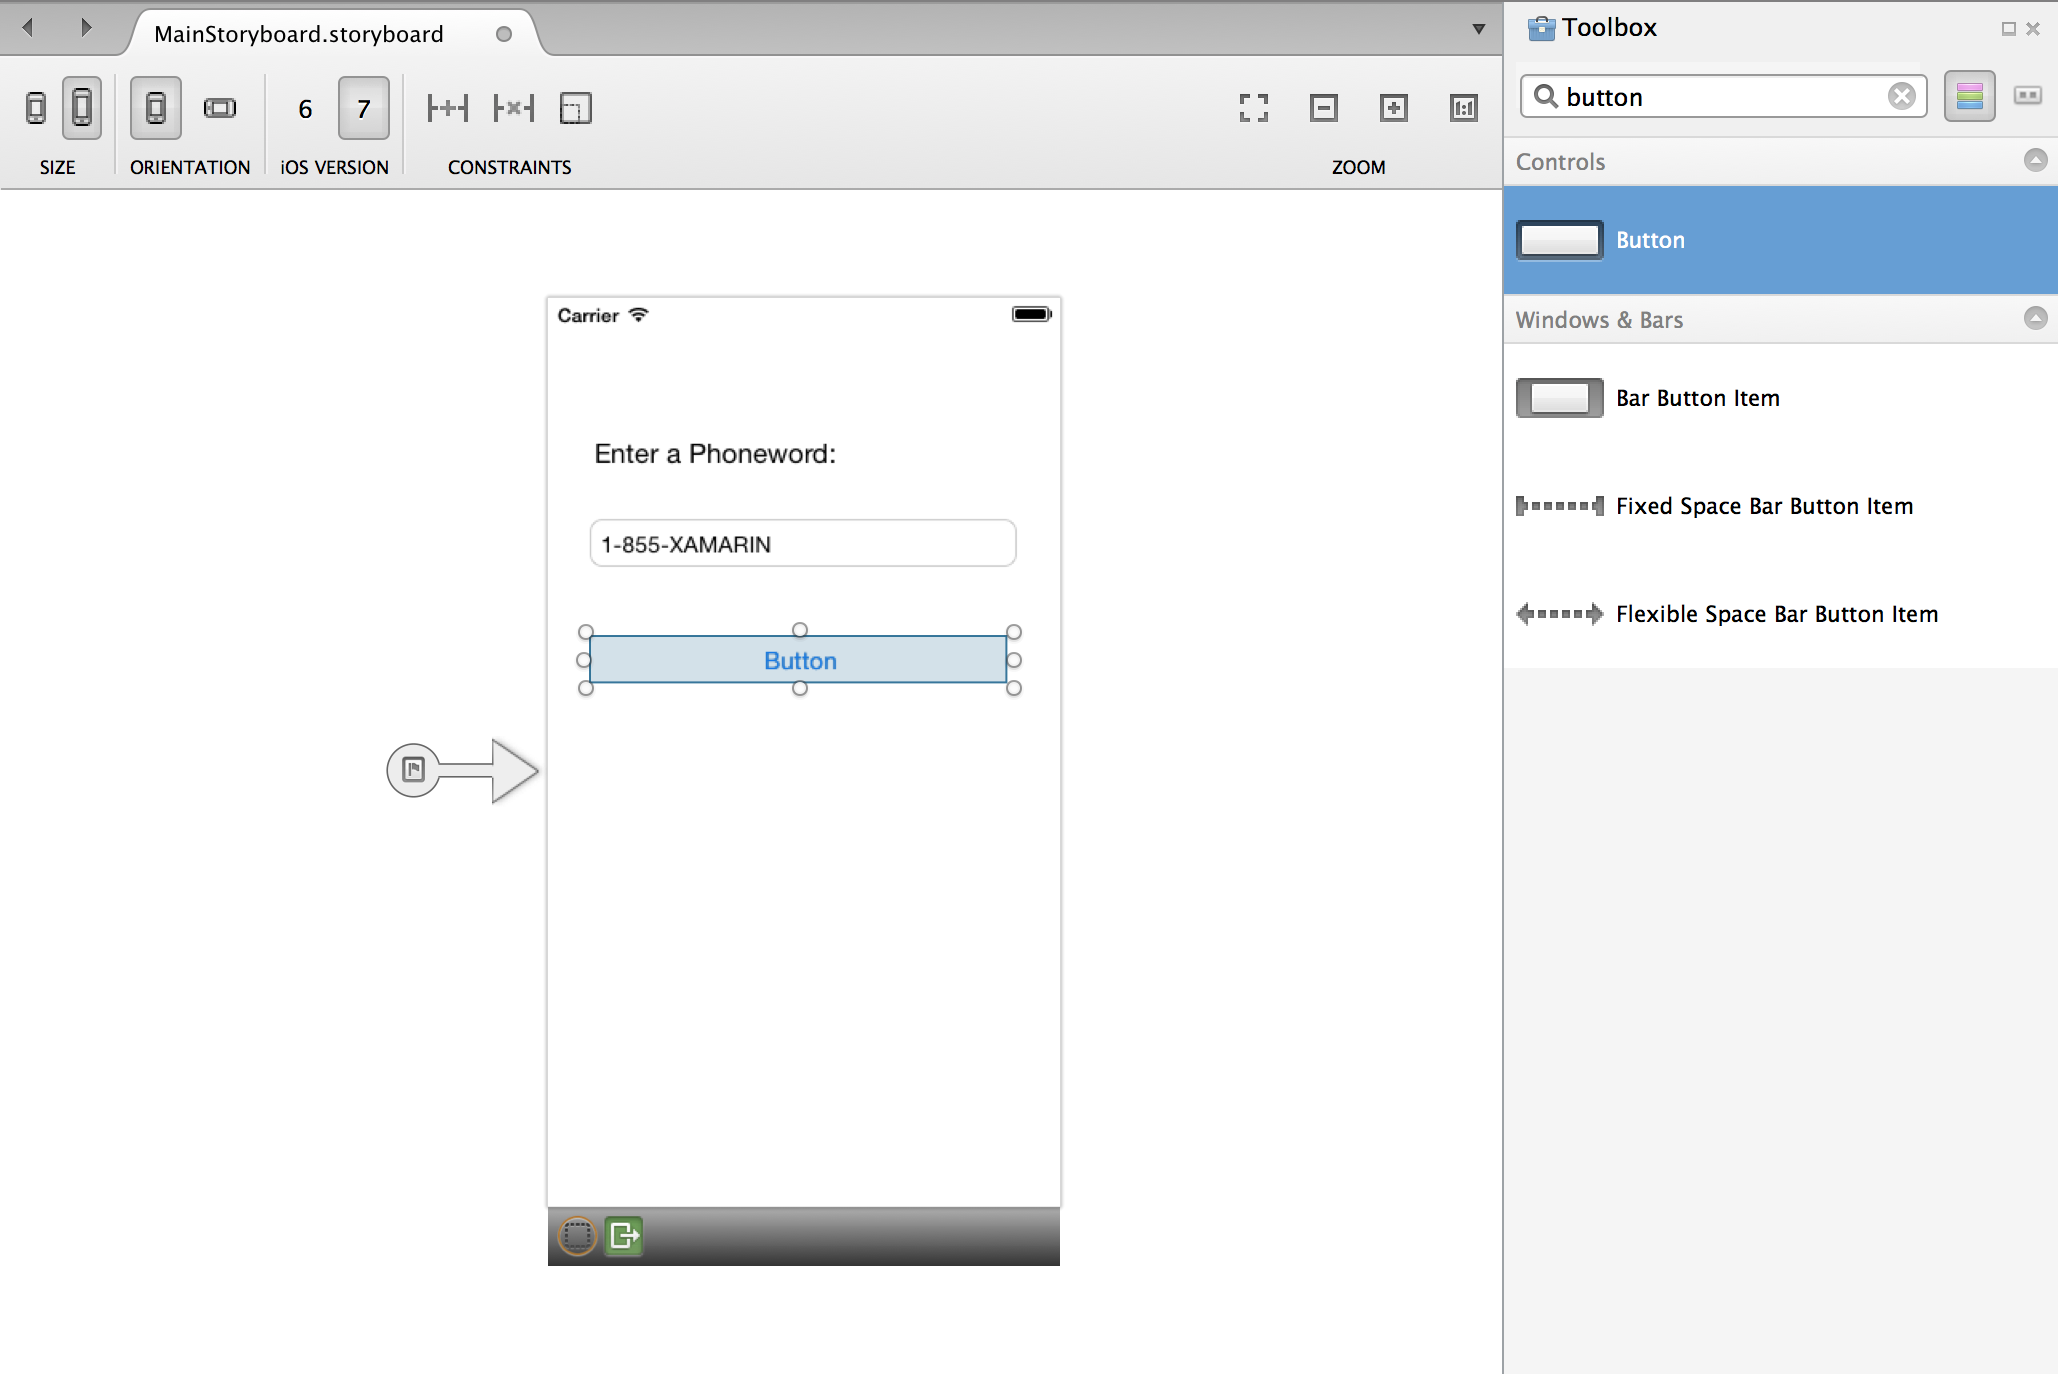Click the zoom to actual size icon
The height and width of the screenshot is (1374, 2058).
[x=1464, y=108]
